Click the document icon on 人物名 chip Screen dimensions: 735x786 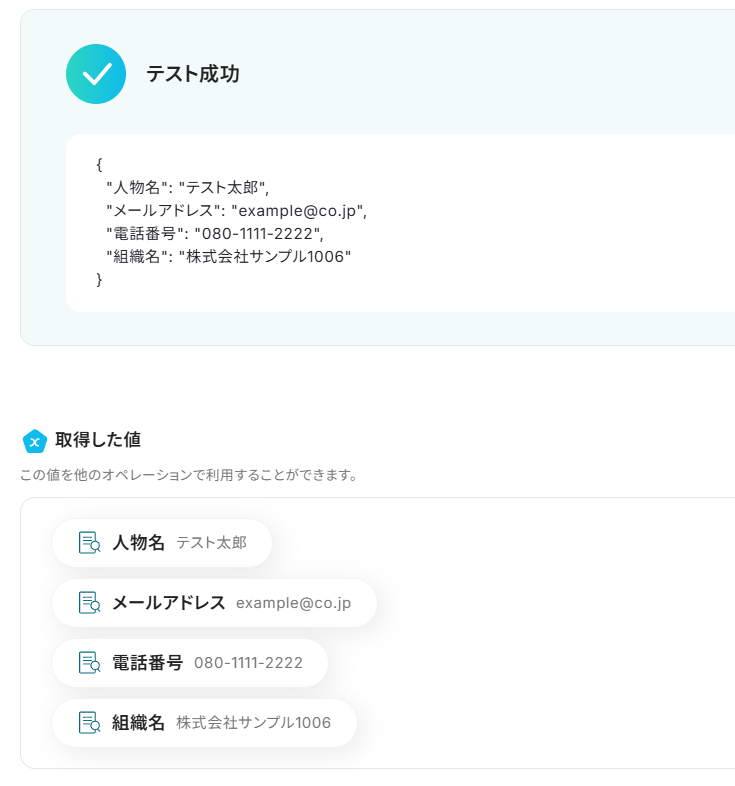point(89,543)
